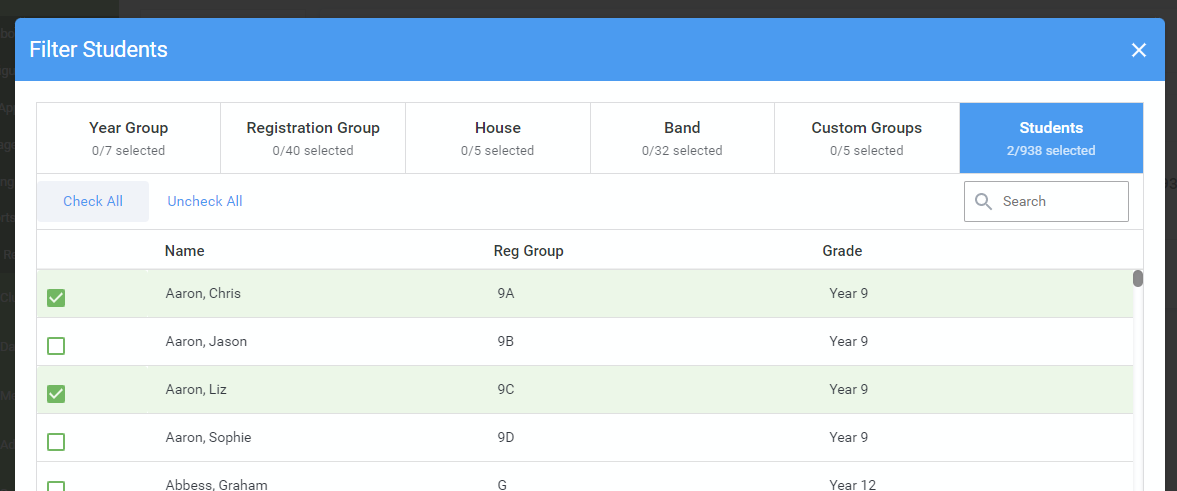
Task: Click the Grade column header
Action: (x=842, y=251)
